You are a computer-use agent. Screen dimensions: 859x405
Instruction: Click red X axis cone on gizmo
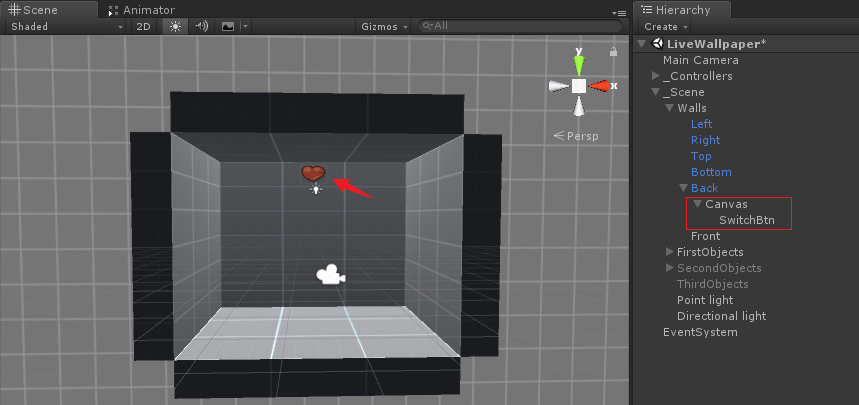pyautogui.click(x=600, y=85)
